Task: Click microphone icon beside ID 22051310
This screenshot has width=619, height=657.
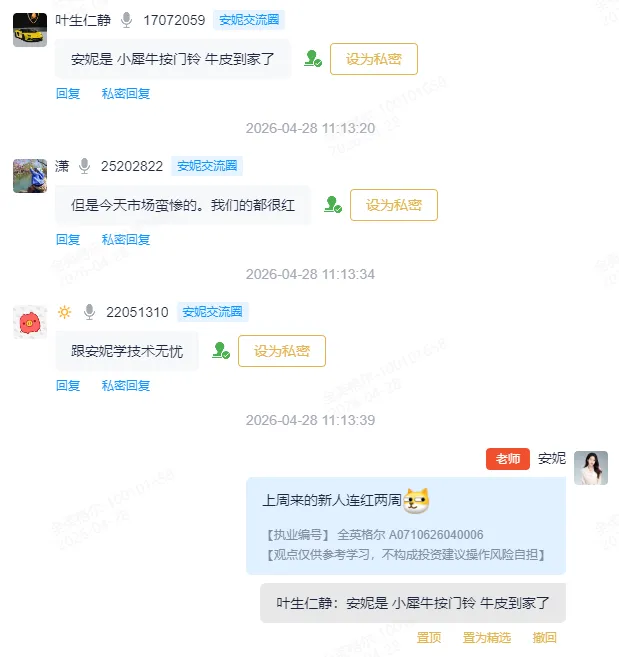Action: coord(90,312)
